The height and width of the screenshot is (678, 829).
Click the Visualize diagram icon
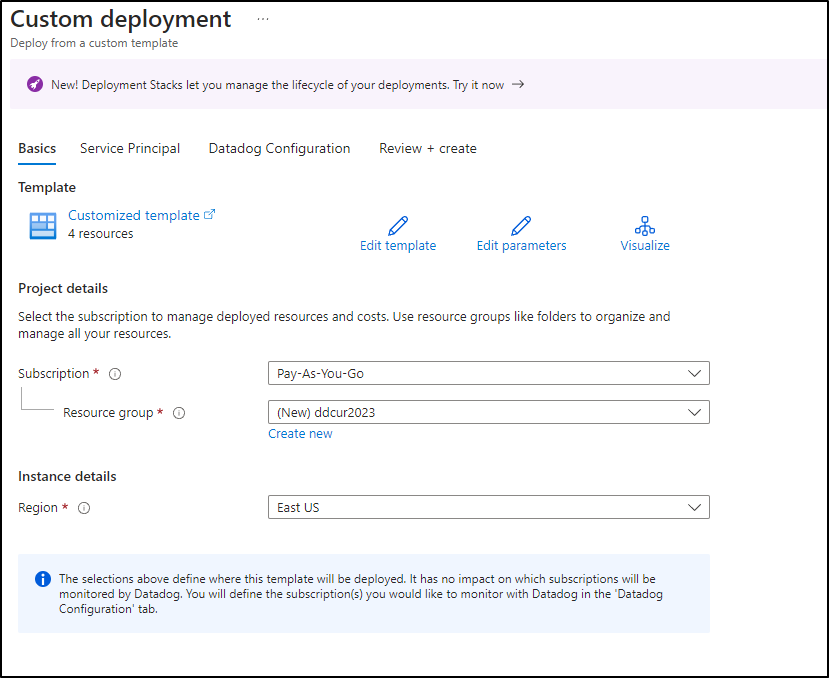click(644, 225)
